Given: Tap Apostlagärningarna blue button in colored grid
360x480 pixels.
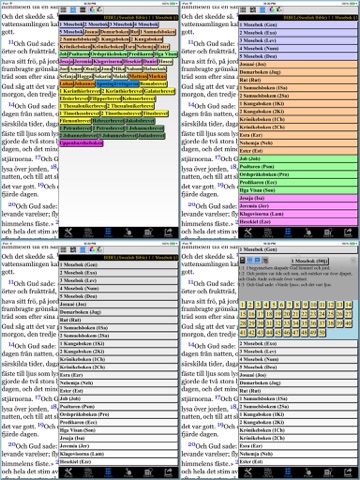Looking at the screenshot, I should [x=118, y=84].
